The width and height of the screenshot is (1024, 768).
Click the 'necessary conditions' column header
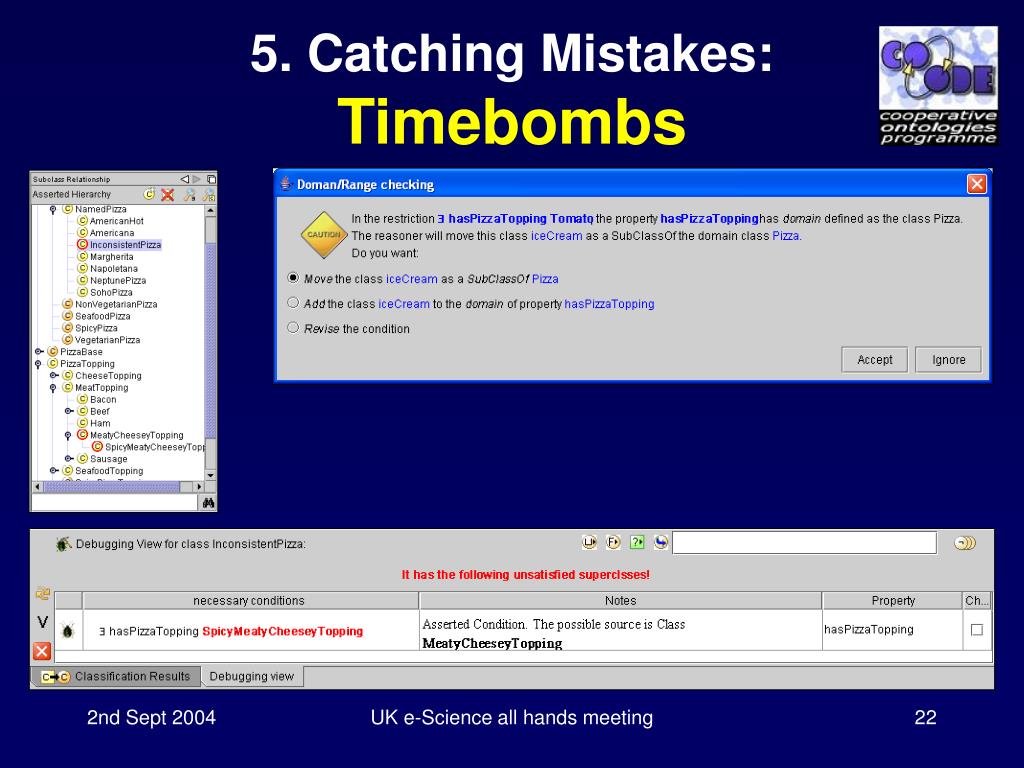click(x=250, y=600)
